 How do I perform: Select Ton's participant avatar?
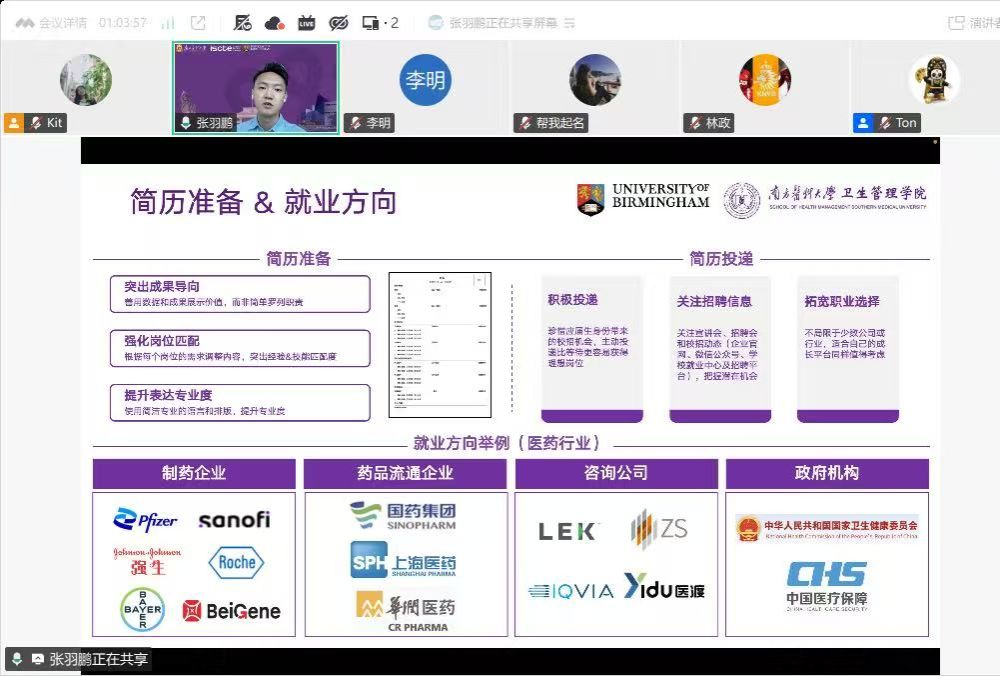point(934,80)
